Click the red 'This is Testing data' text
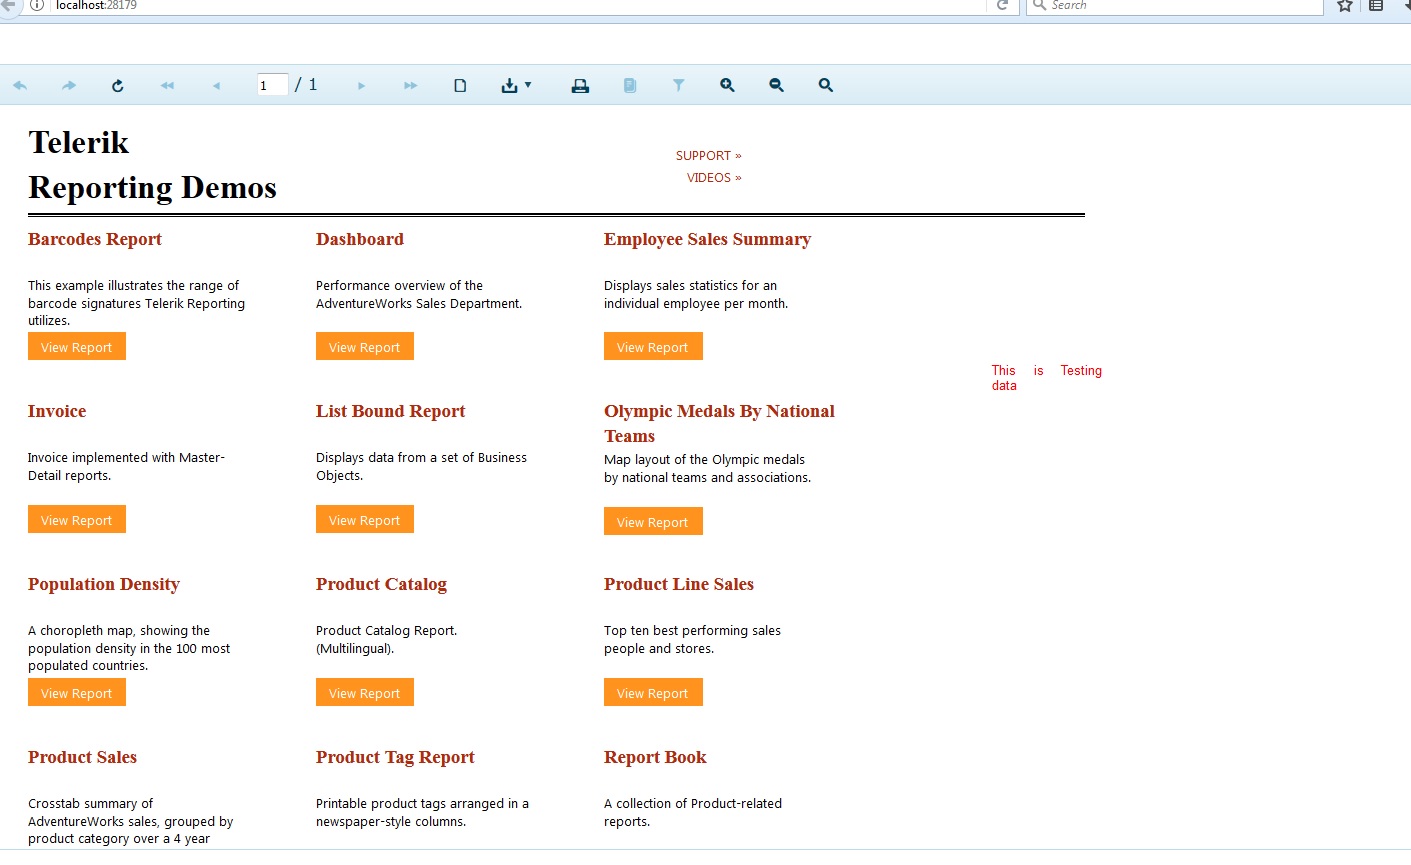The width and height of the screenshot is (1411, 865). click(1047, 378)
